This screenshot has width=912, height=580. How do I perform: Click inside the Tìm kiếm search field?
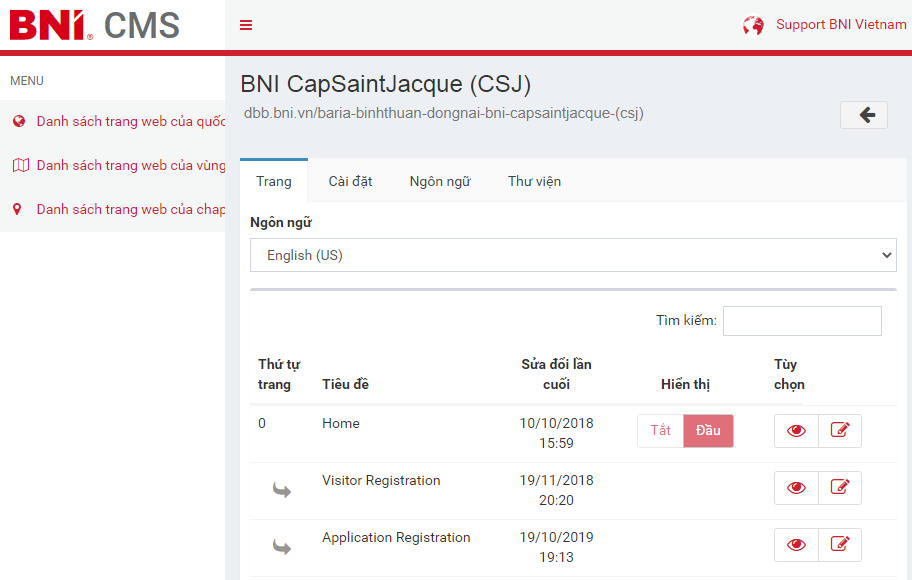click(x=802, y=321)
